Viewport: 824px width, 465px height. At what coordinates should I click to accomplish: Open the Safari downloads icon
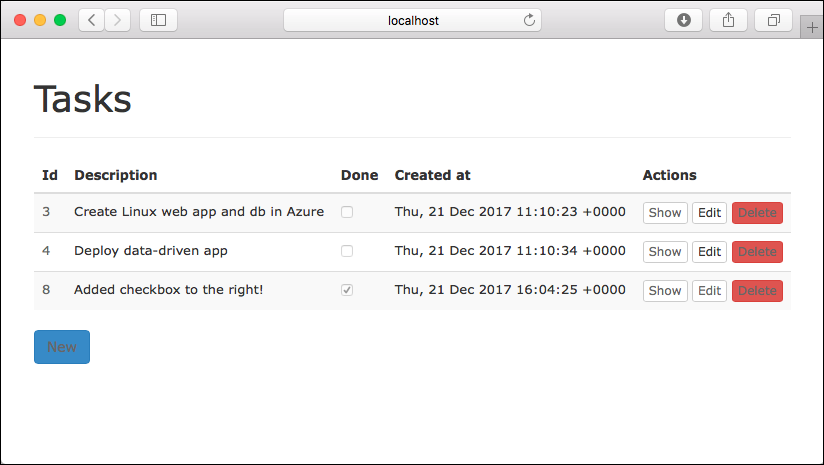[684, 20]
